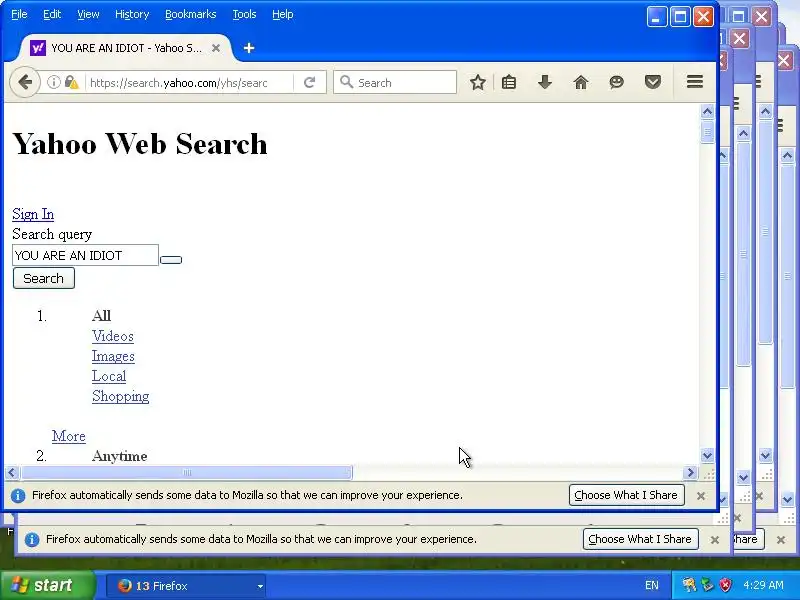This screenshot has width=800, height=600.
Task: Click Choose What I Share in second window
Action: [x=640, y=539]
